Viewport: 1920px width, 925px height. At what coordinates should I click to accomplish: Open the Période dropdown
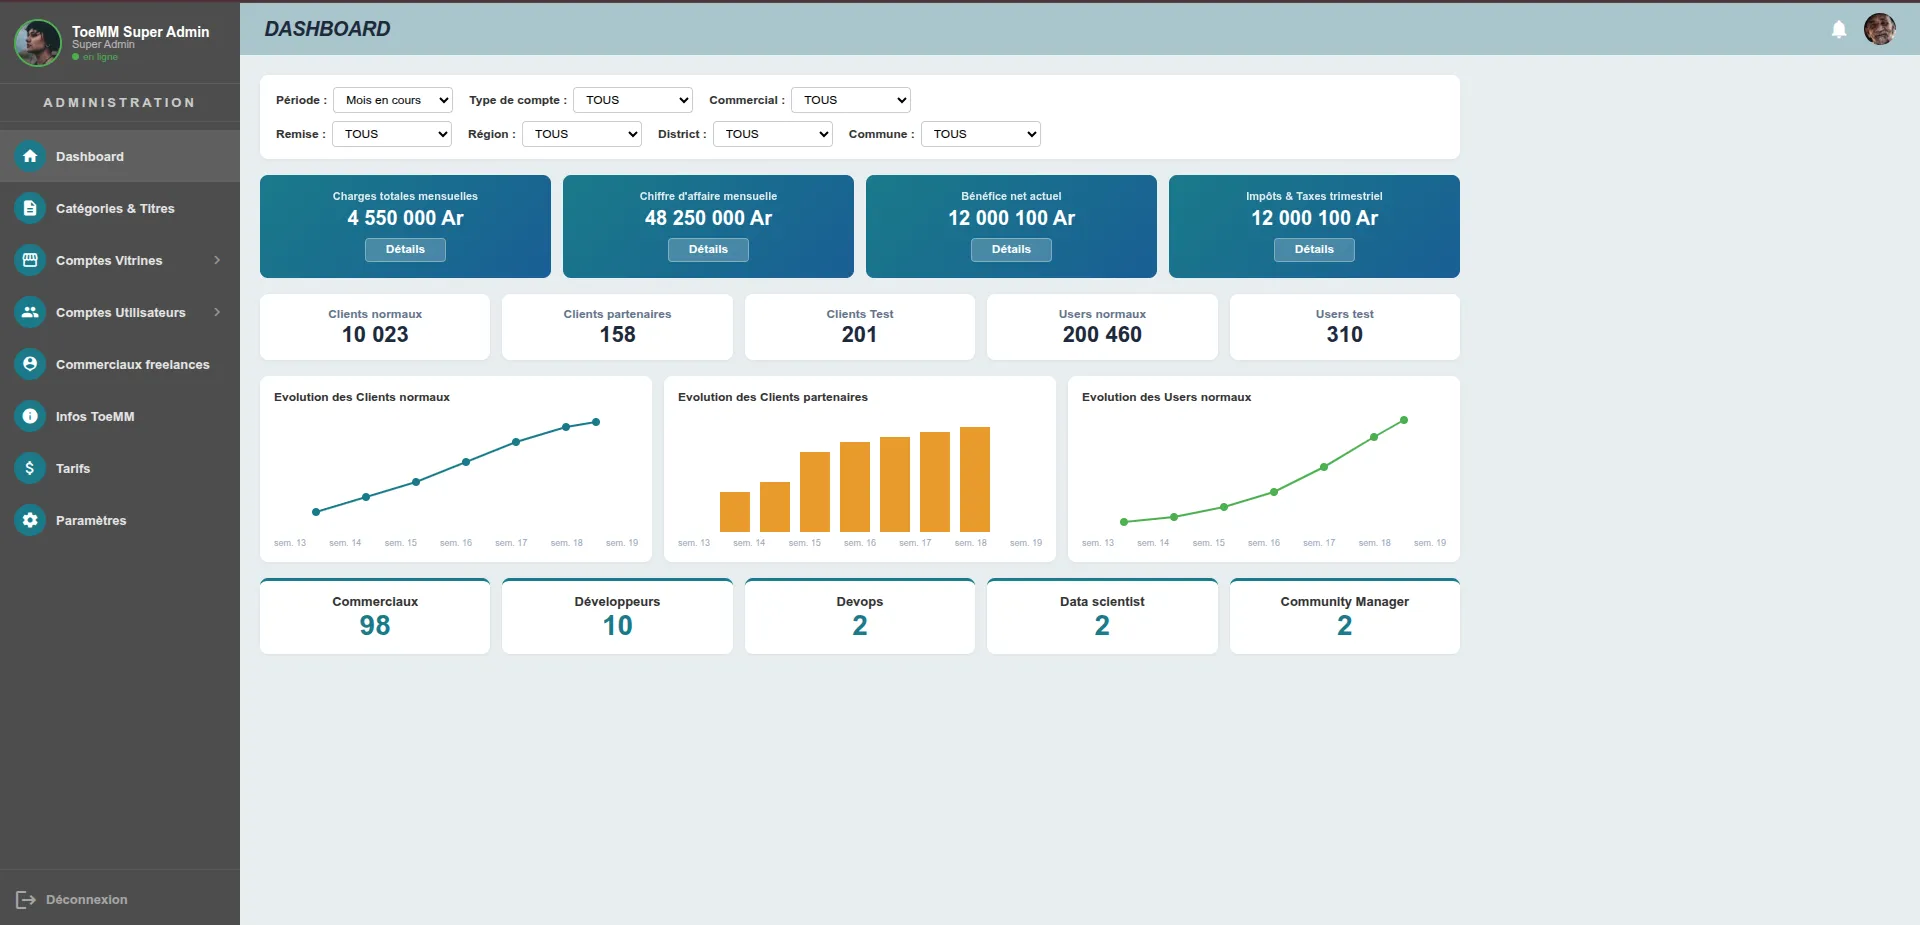(393, 100)
